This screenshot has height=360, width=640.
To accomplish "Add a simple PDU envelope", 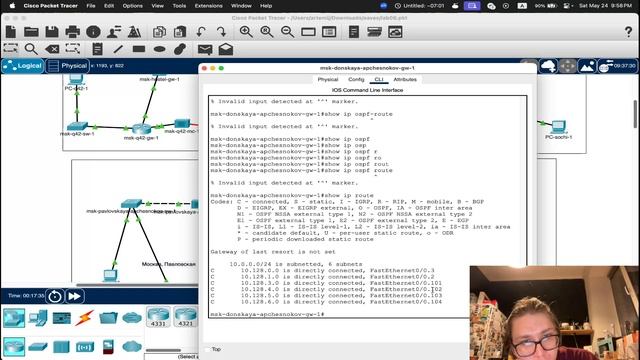I will point(205,49).
